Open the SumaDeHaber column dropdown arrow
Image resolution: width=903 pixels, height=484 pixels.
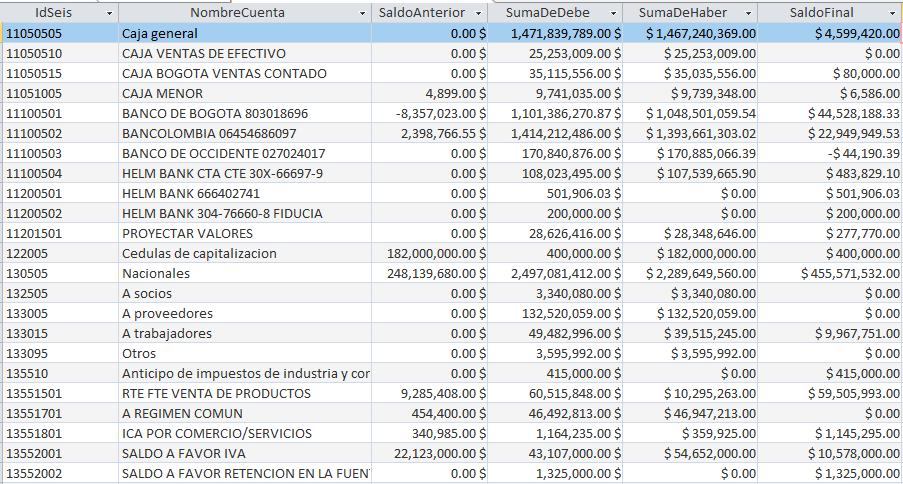[749, 13]
